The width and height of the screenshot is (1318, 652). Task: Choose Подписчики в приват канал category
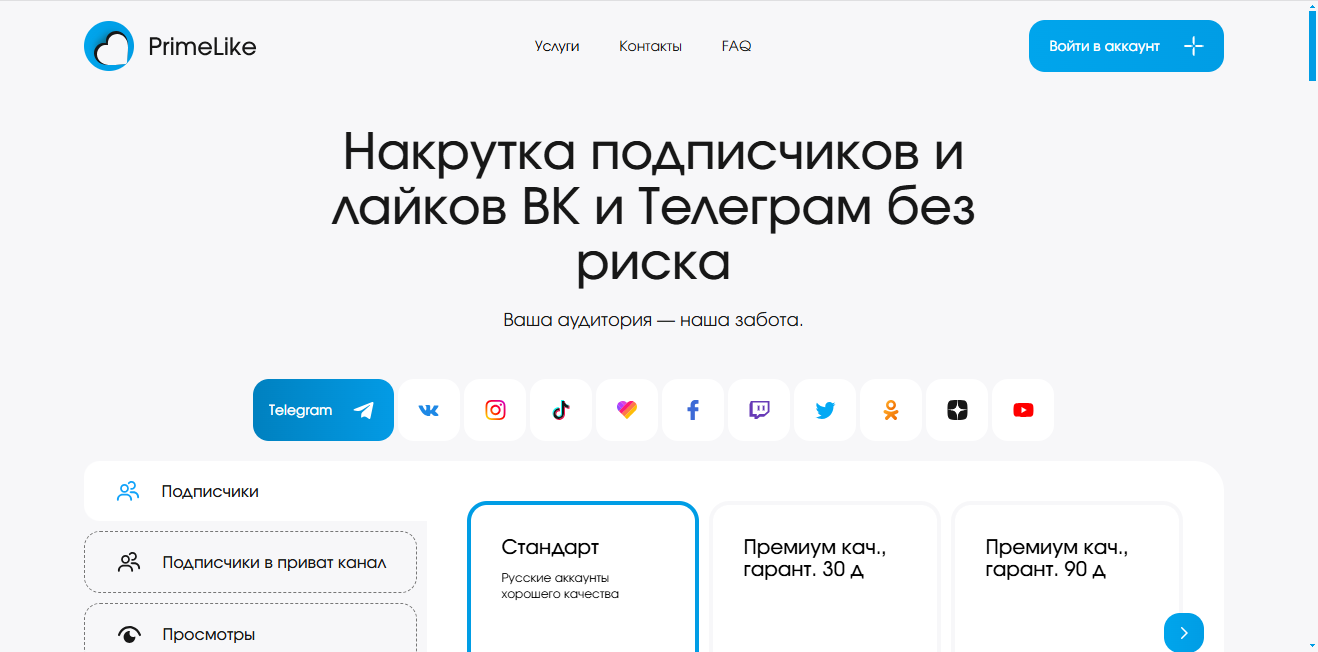[250, 562]
